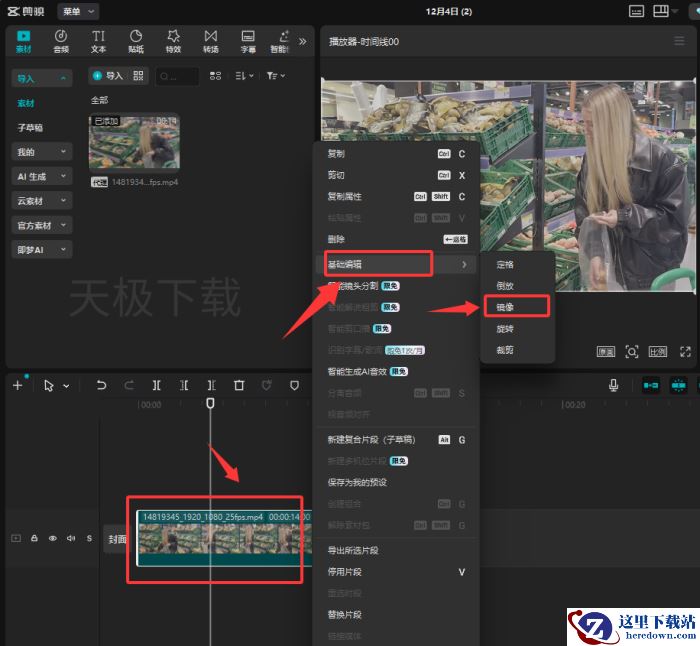The width and height of the screenshot is (700, 646).
Task: Select the pointer selection tool
Action: pyautogui.click(x=49, y=386)
